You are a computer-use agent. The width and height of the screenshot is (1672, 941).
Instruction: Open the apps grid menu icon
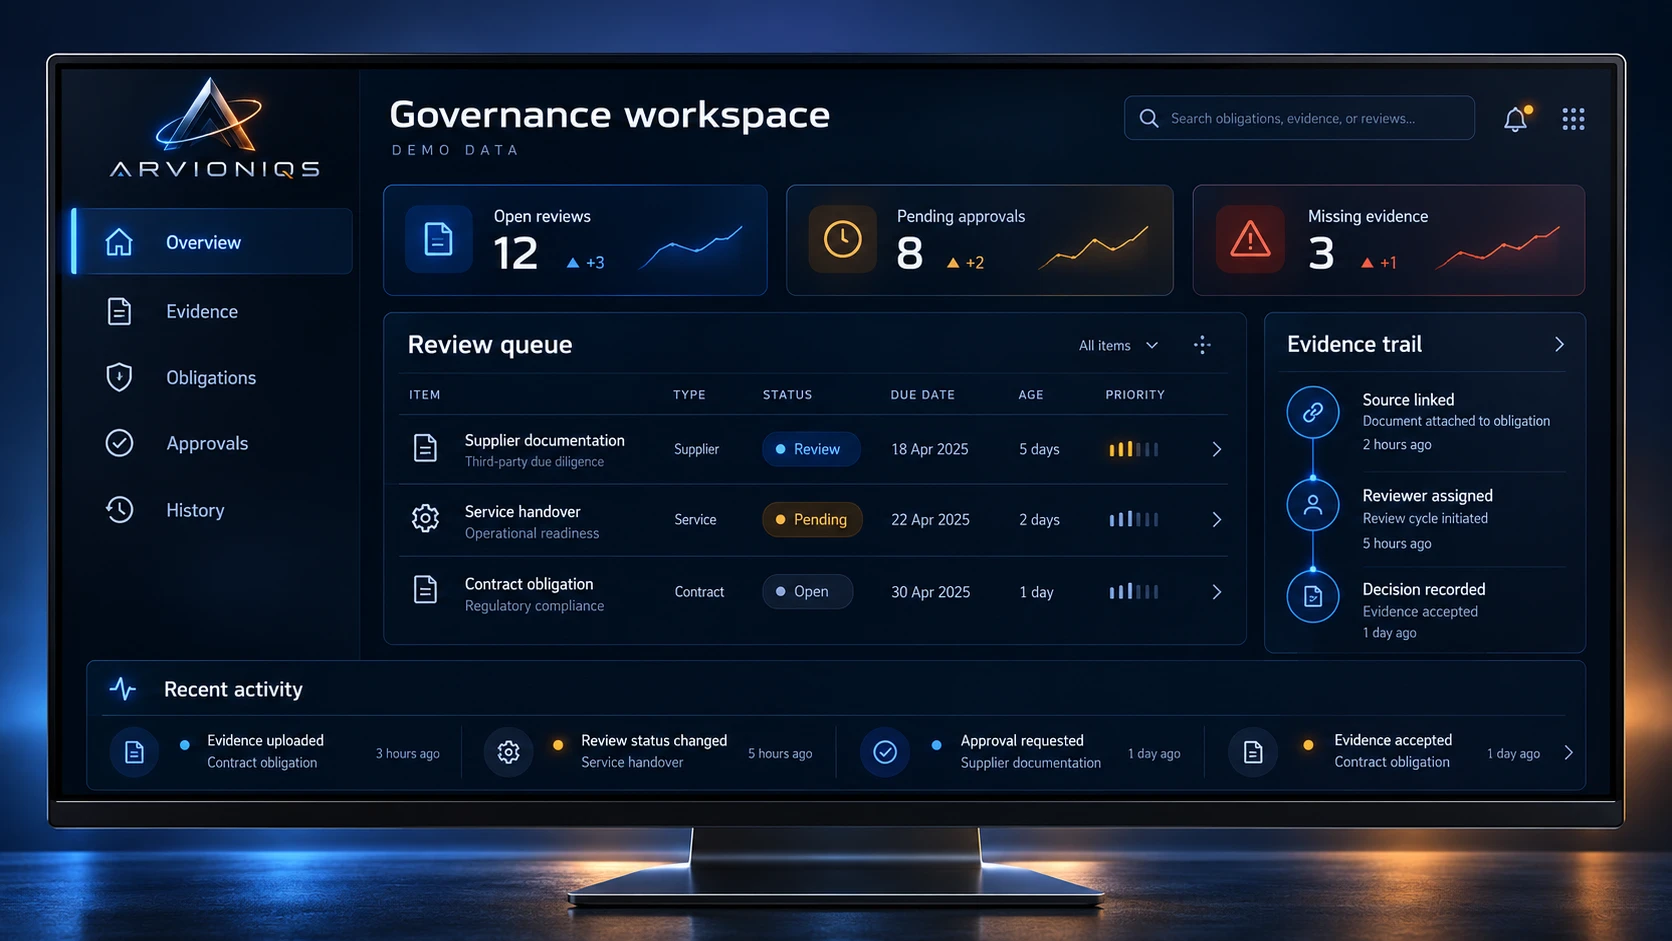pos(1573,119)
